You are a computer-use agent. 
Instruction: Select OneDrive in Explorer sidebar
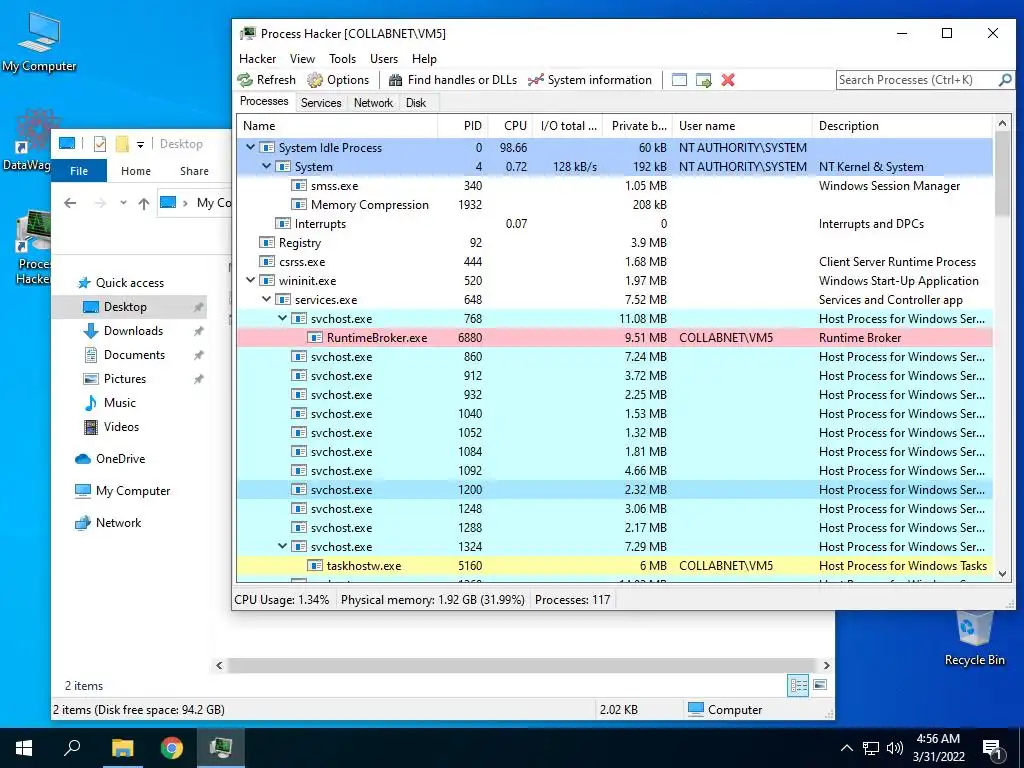click(120, 458)
